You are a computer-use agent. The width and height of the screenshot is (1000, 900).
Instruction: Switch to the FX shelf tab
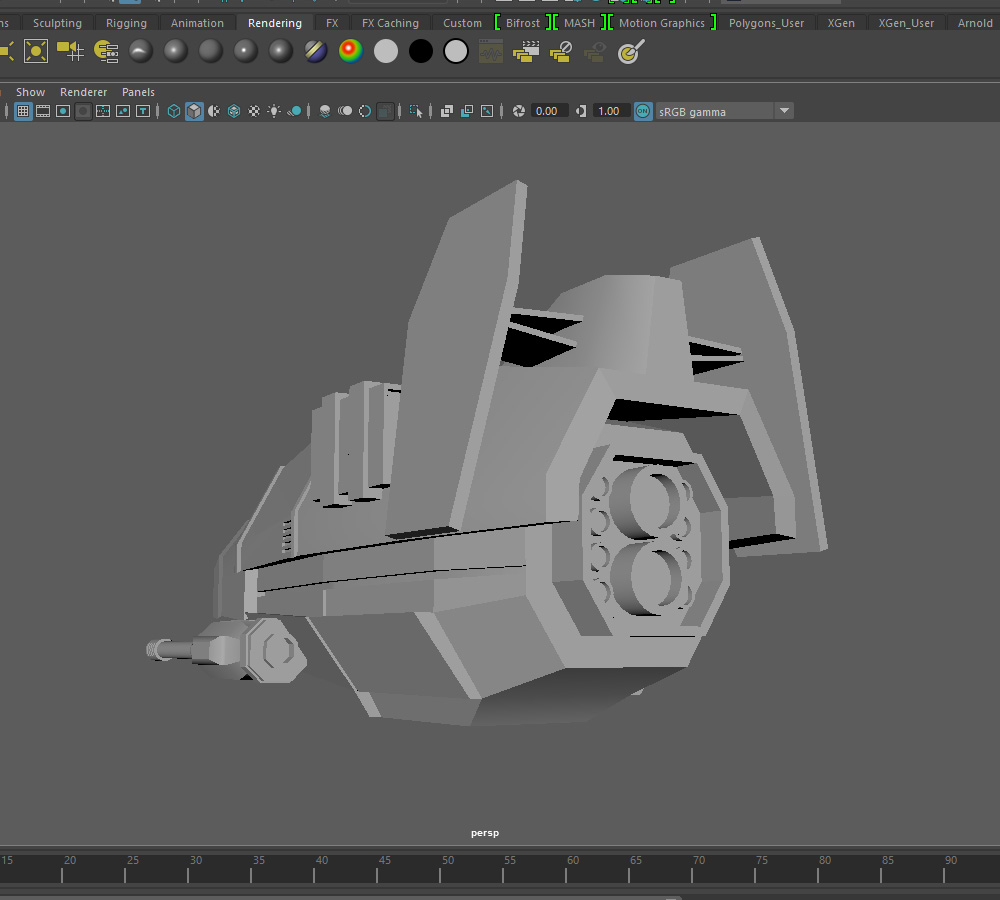(x=332, y=23)
